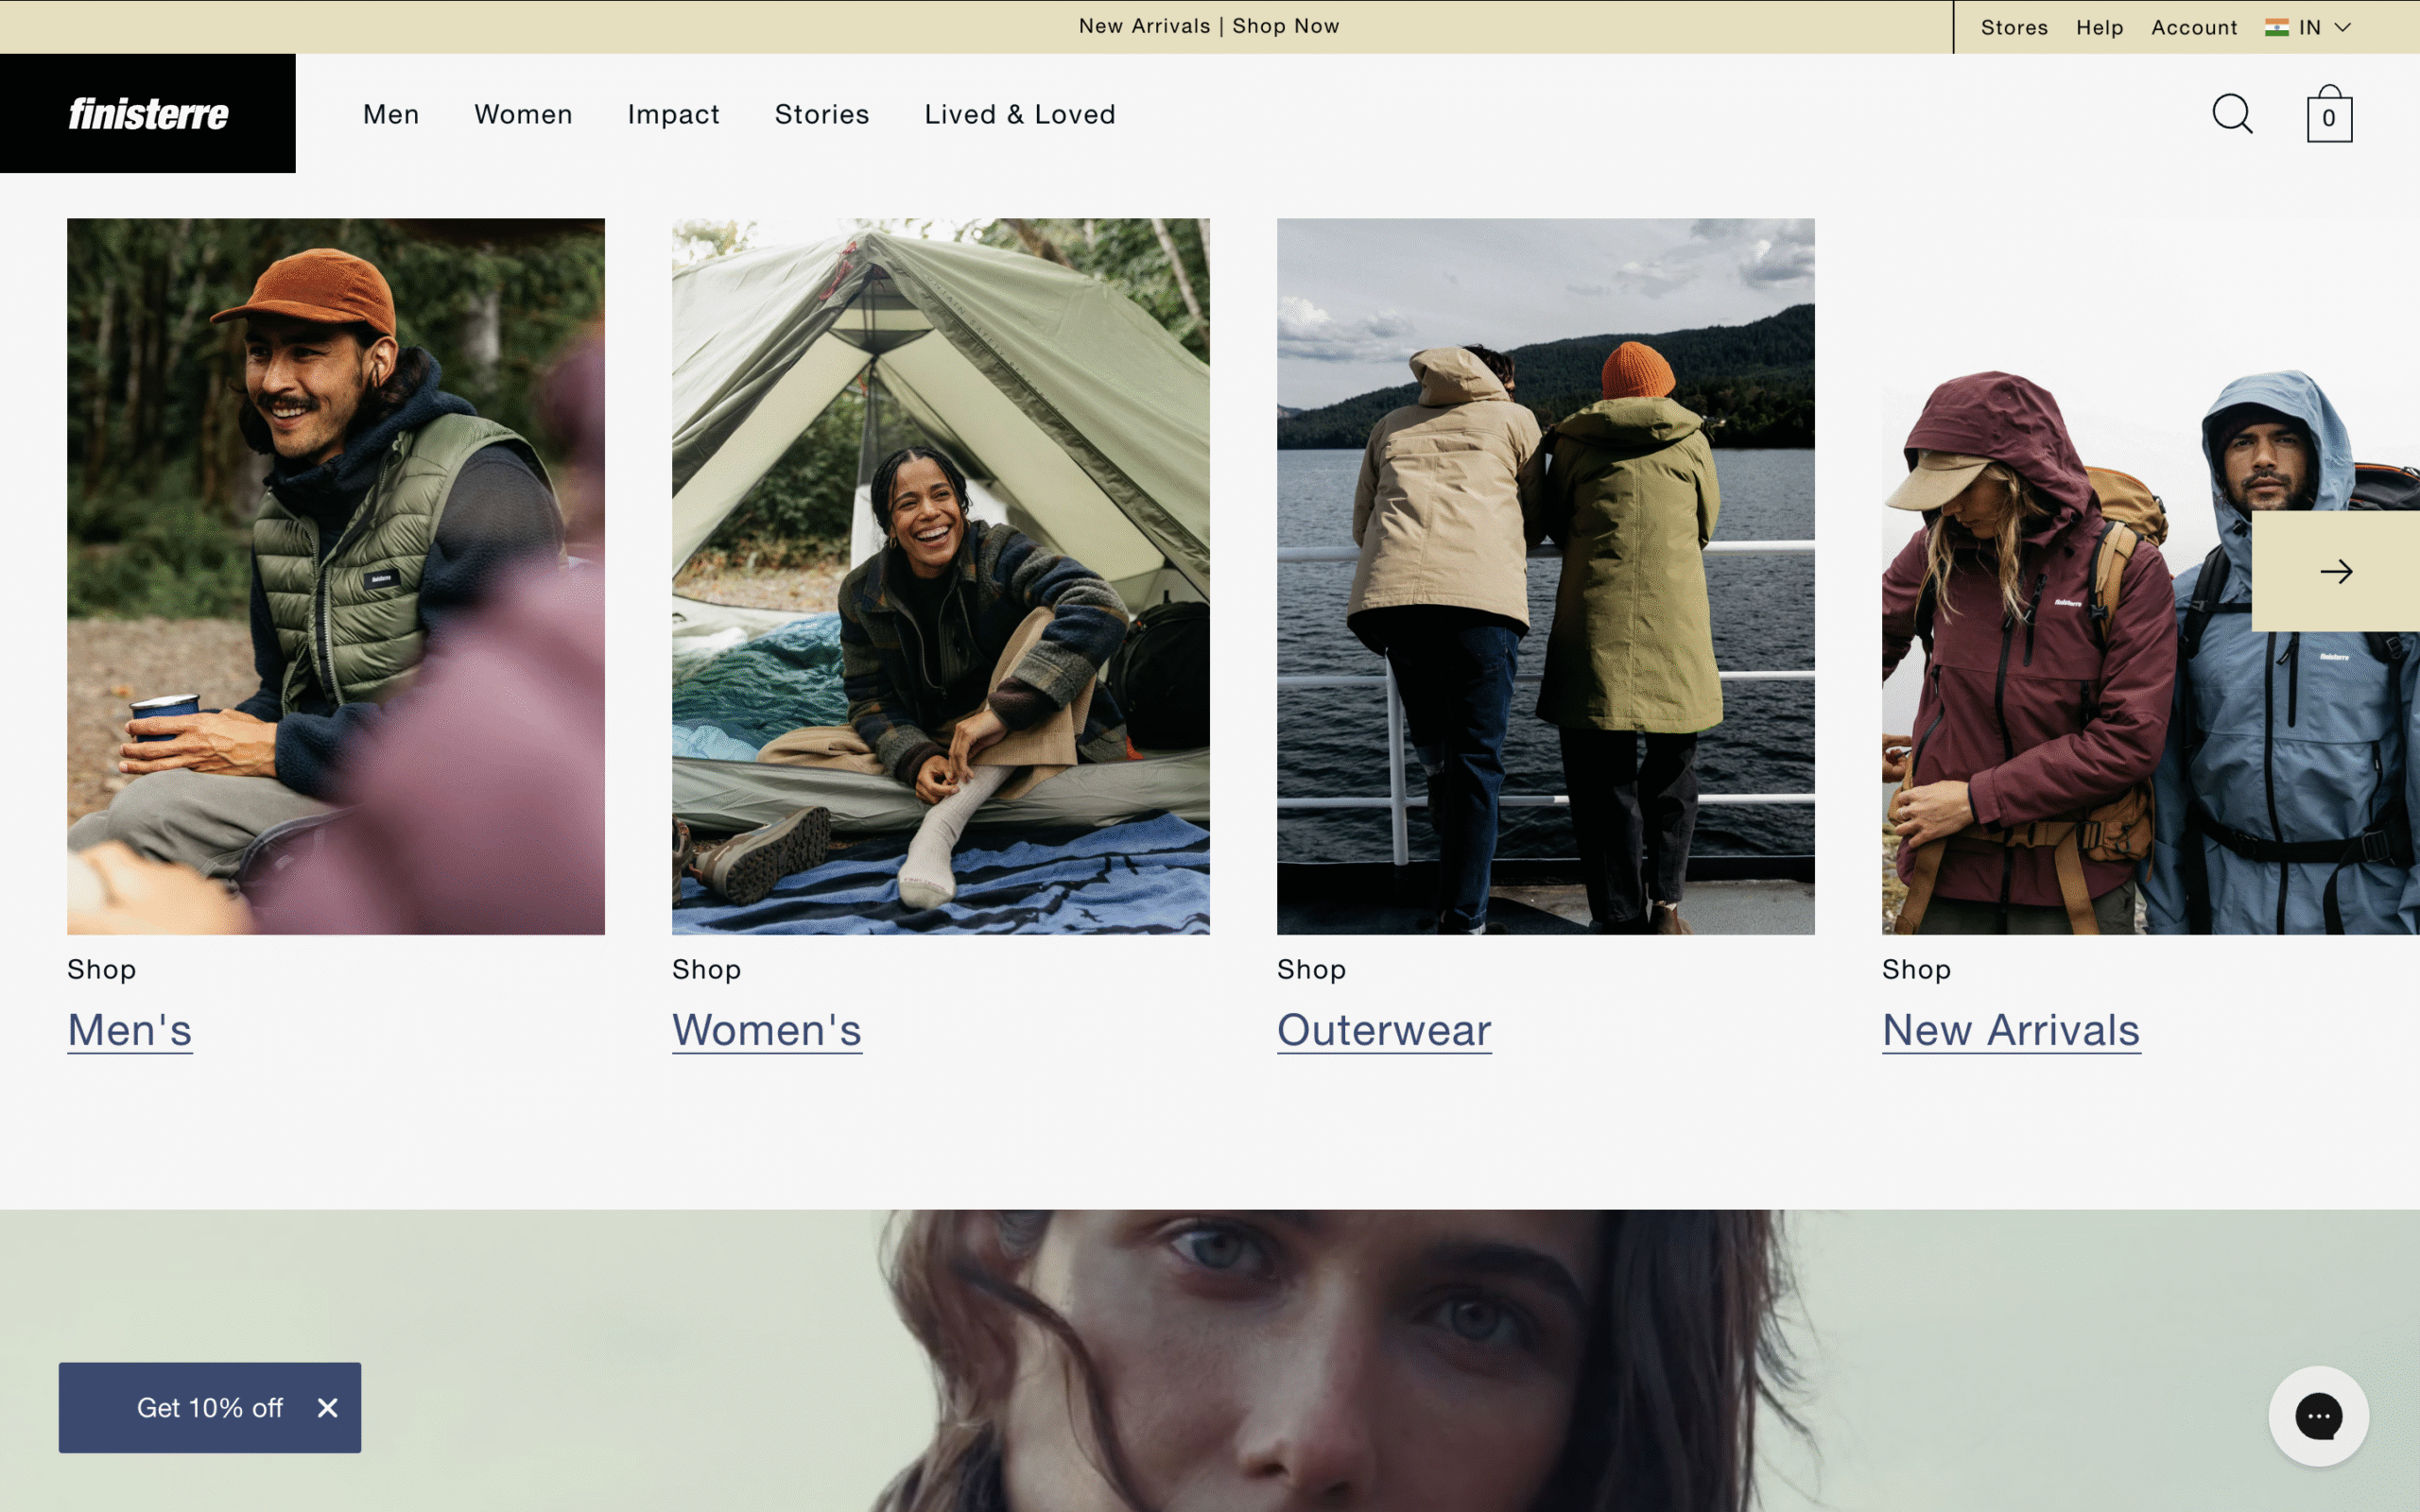Screen dimensions: 2420x1512
Task: Dismiss the Get 10% off popup
Action: point(327,1408)
